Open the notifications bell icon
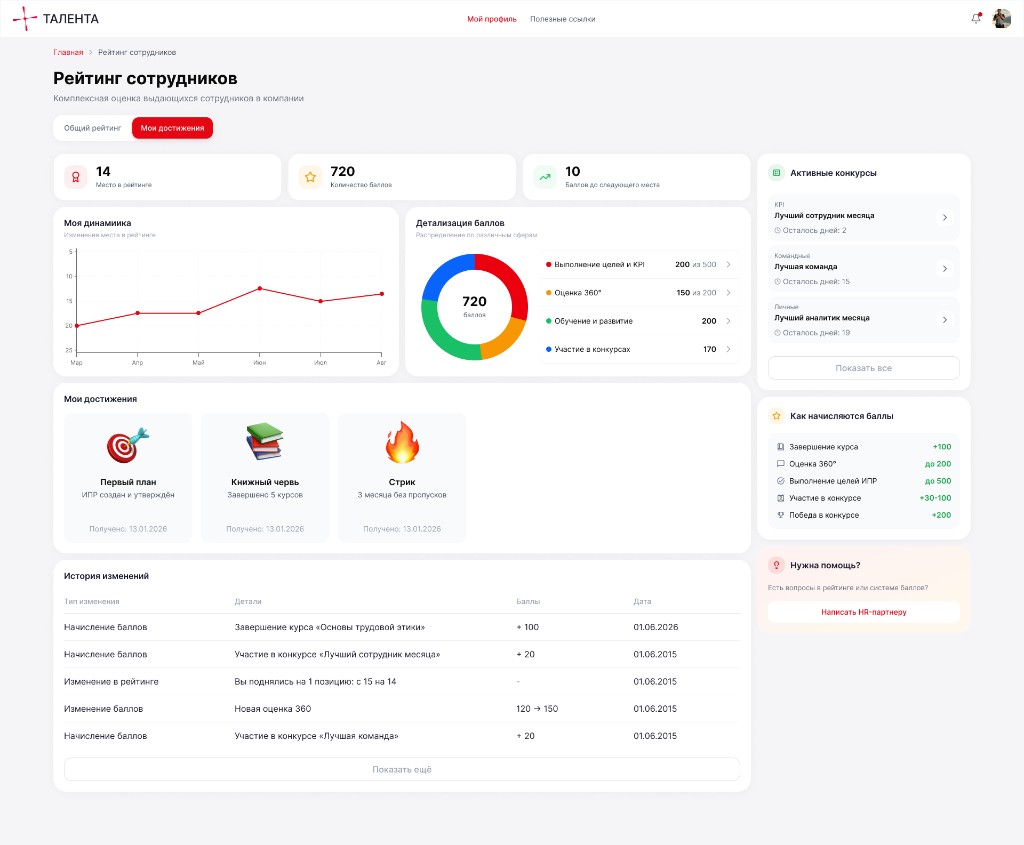The image size is (1024, 845). click(x=976, y=18)
